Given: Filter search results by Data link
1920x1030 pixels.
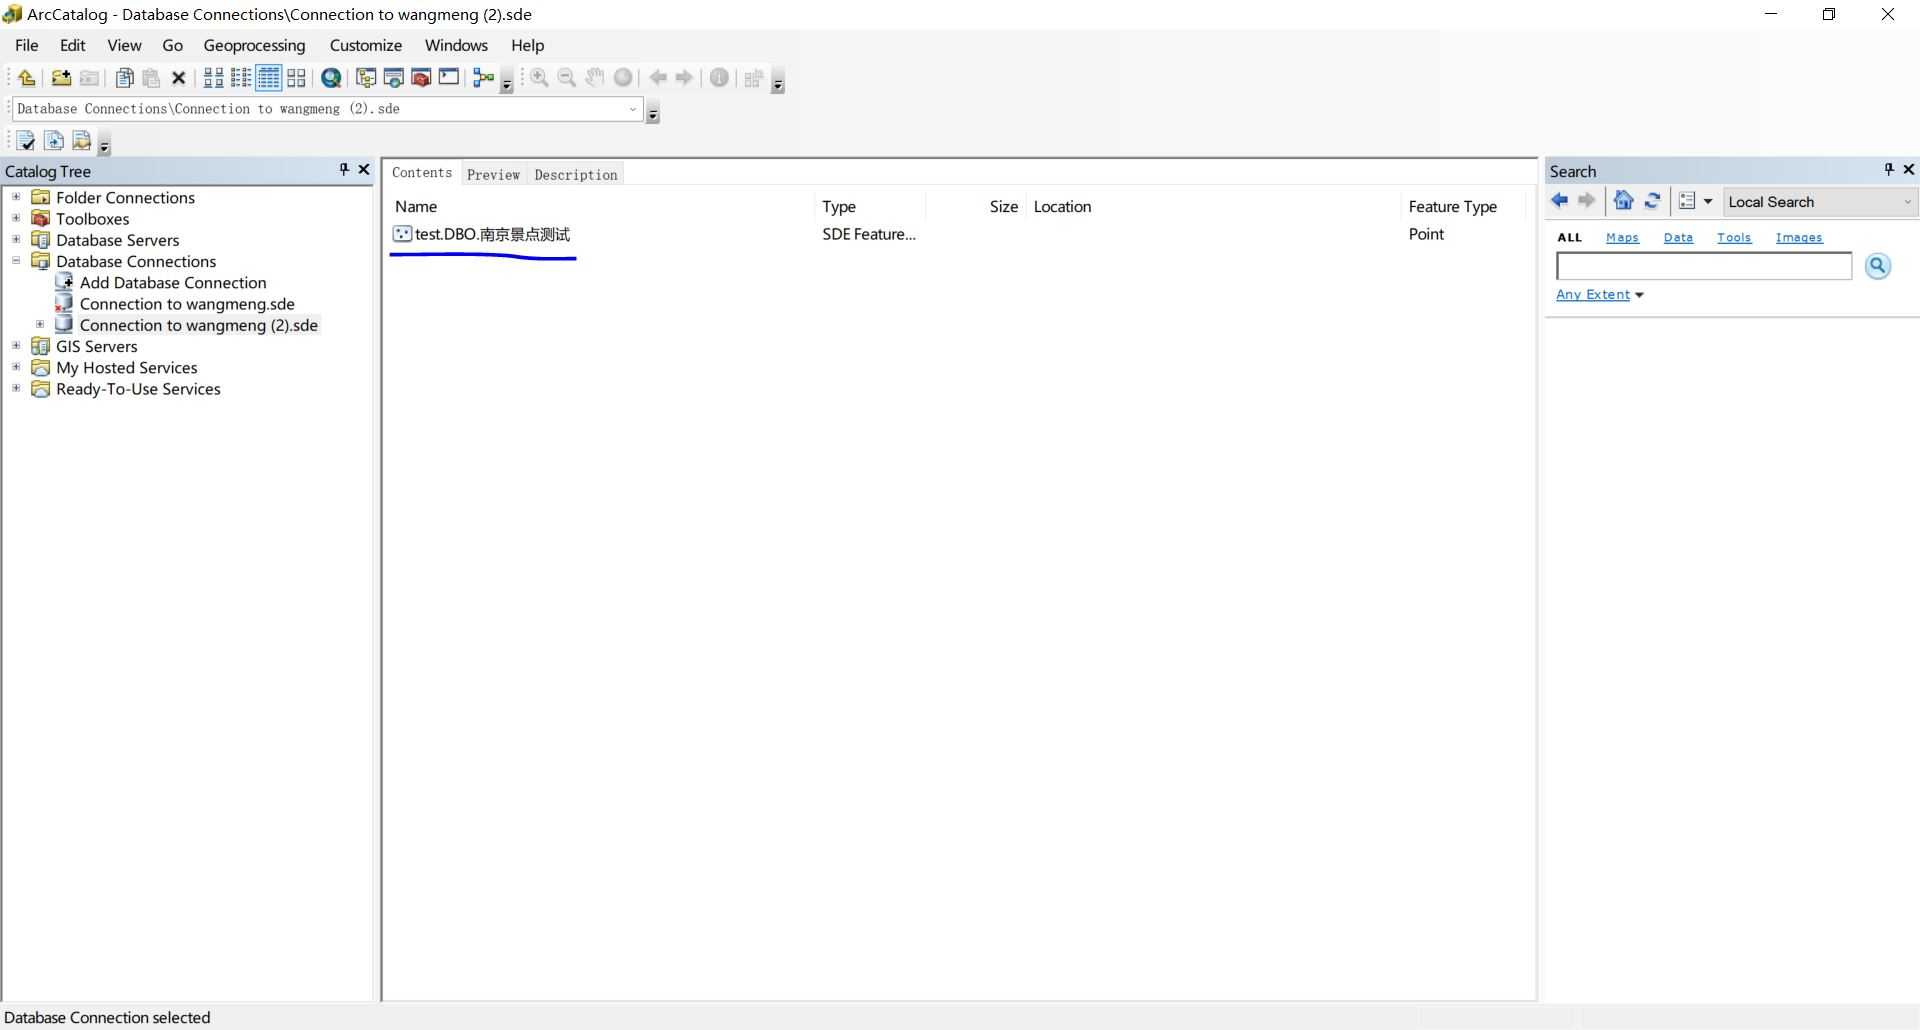Looking at the screenshot, I should [x=1678, y=238].
